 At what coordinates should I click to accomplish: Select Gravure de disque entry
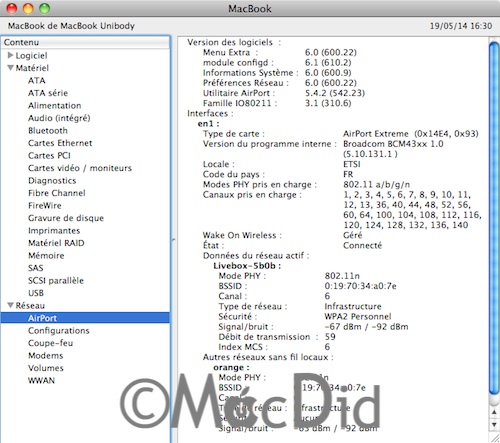pyautogui.click(x=66, y=218)
